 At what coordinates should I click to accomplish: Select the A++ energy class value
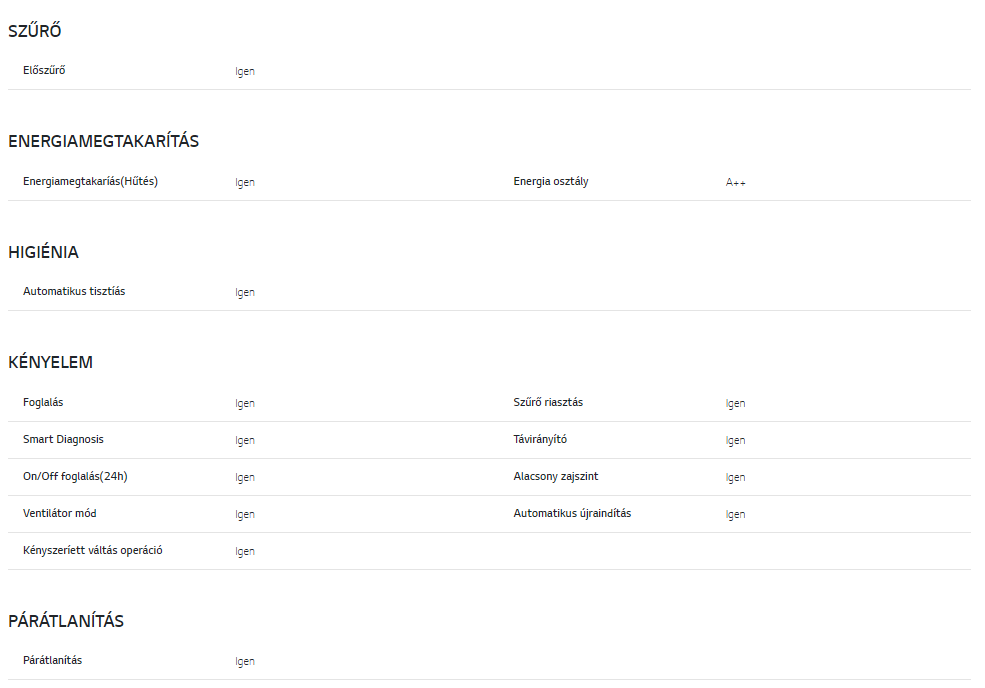pos(735,183)
